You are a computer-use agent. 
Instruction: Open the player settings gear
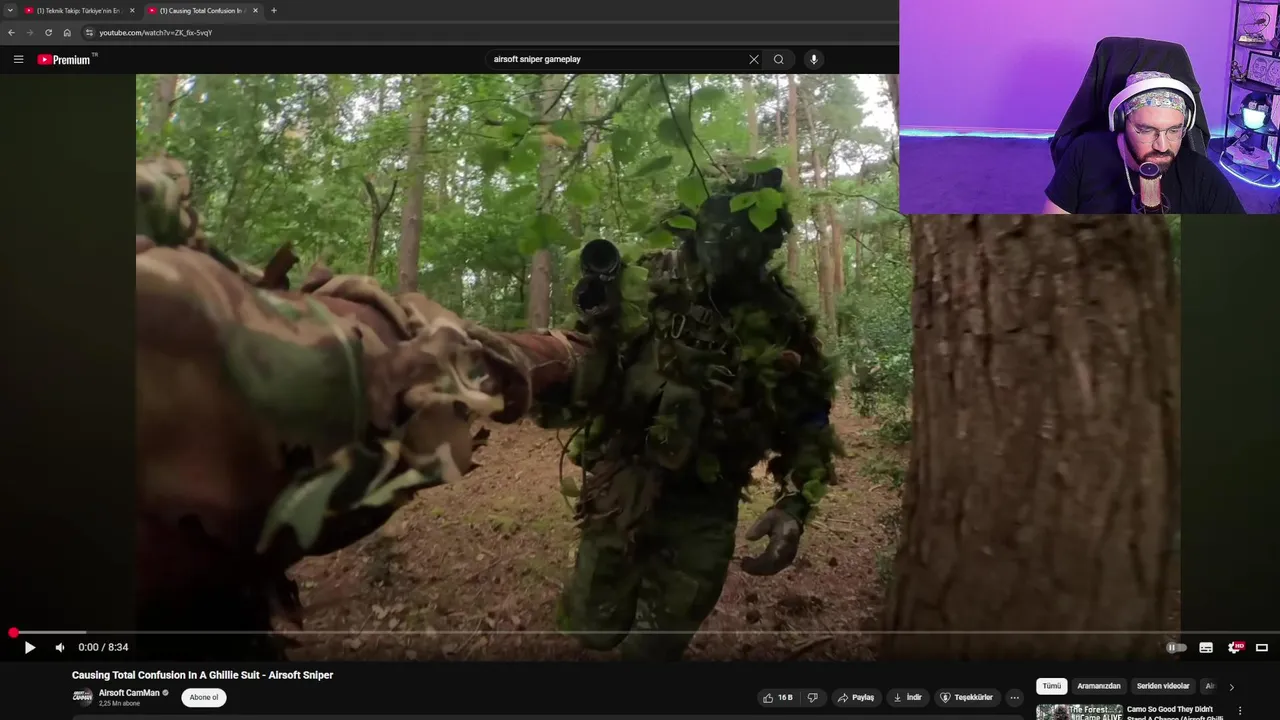point(1235,648)
